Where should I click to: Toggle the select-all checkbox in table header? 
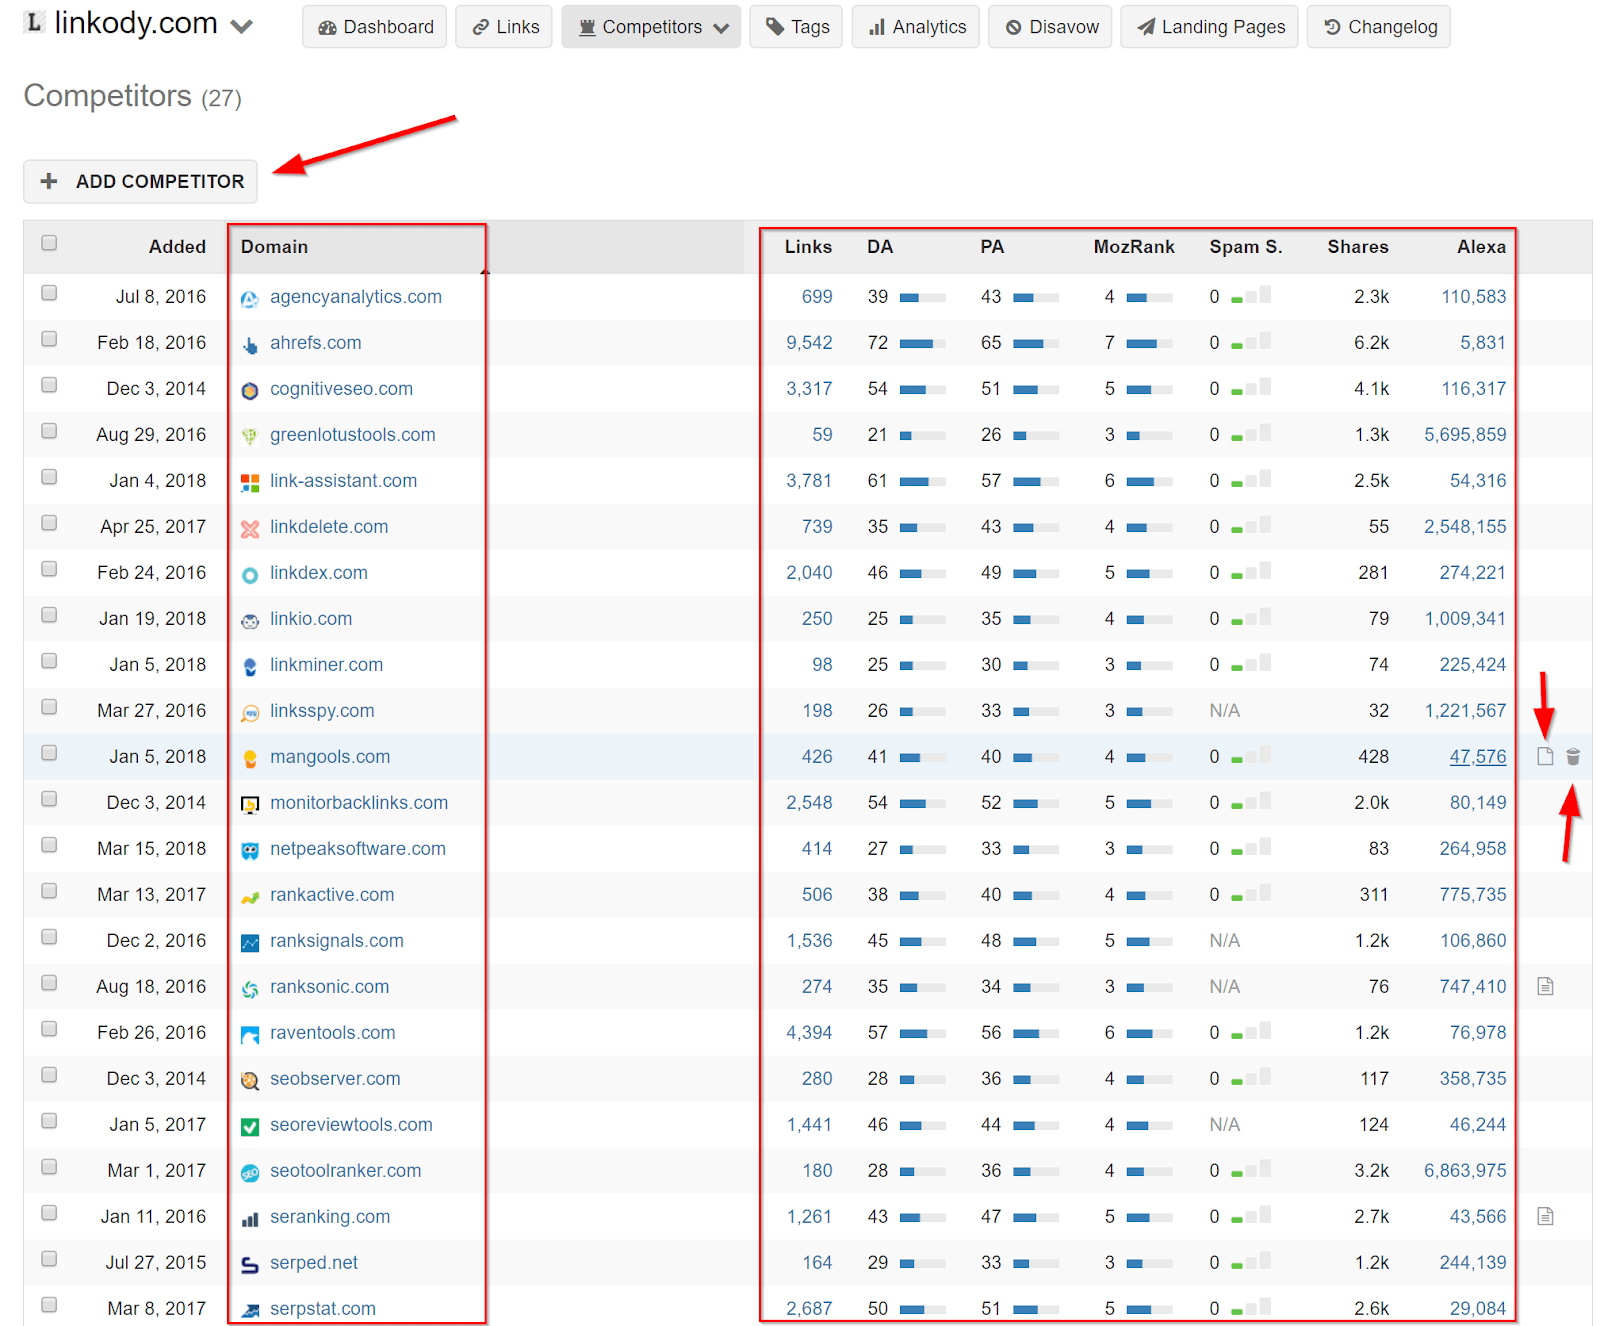[49, 243]
